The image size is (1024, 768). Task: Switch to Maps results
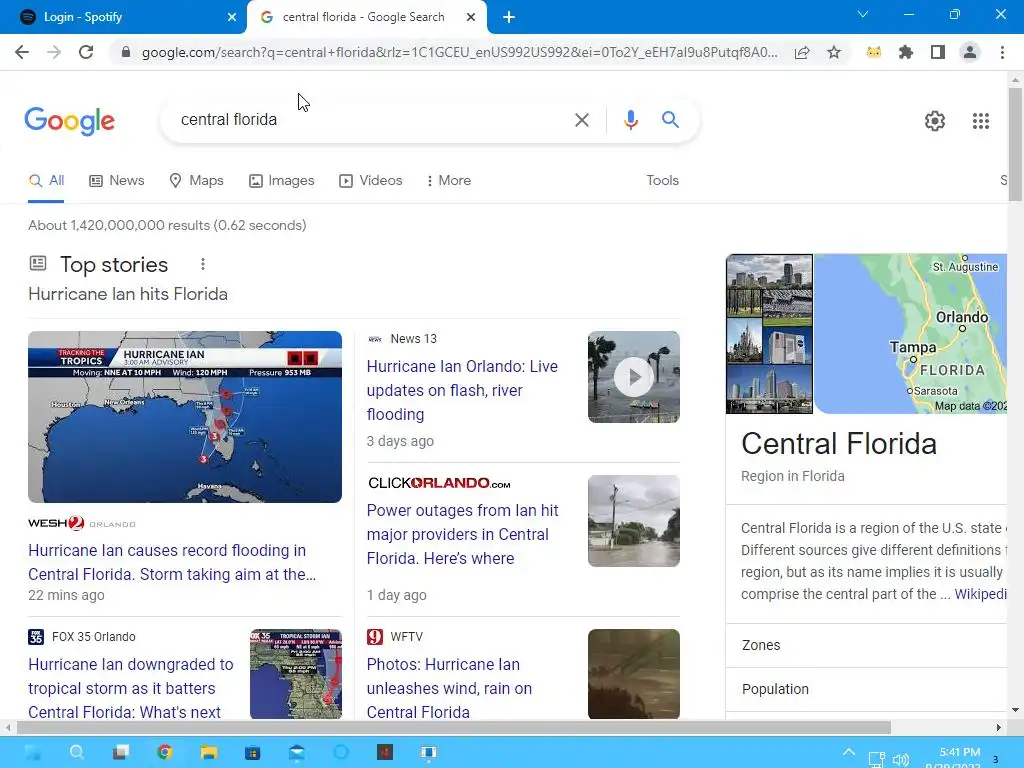coord(196,181)
